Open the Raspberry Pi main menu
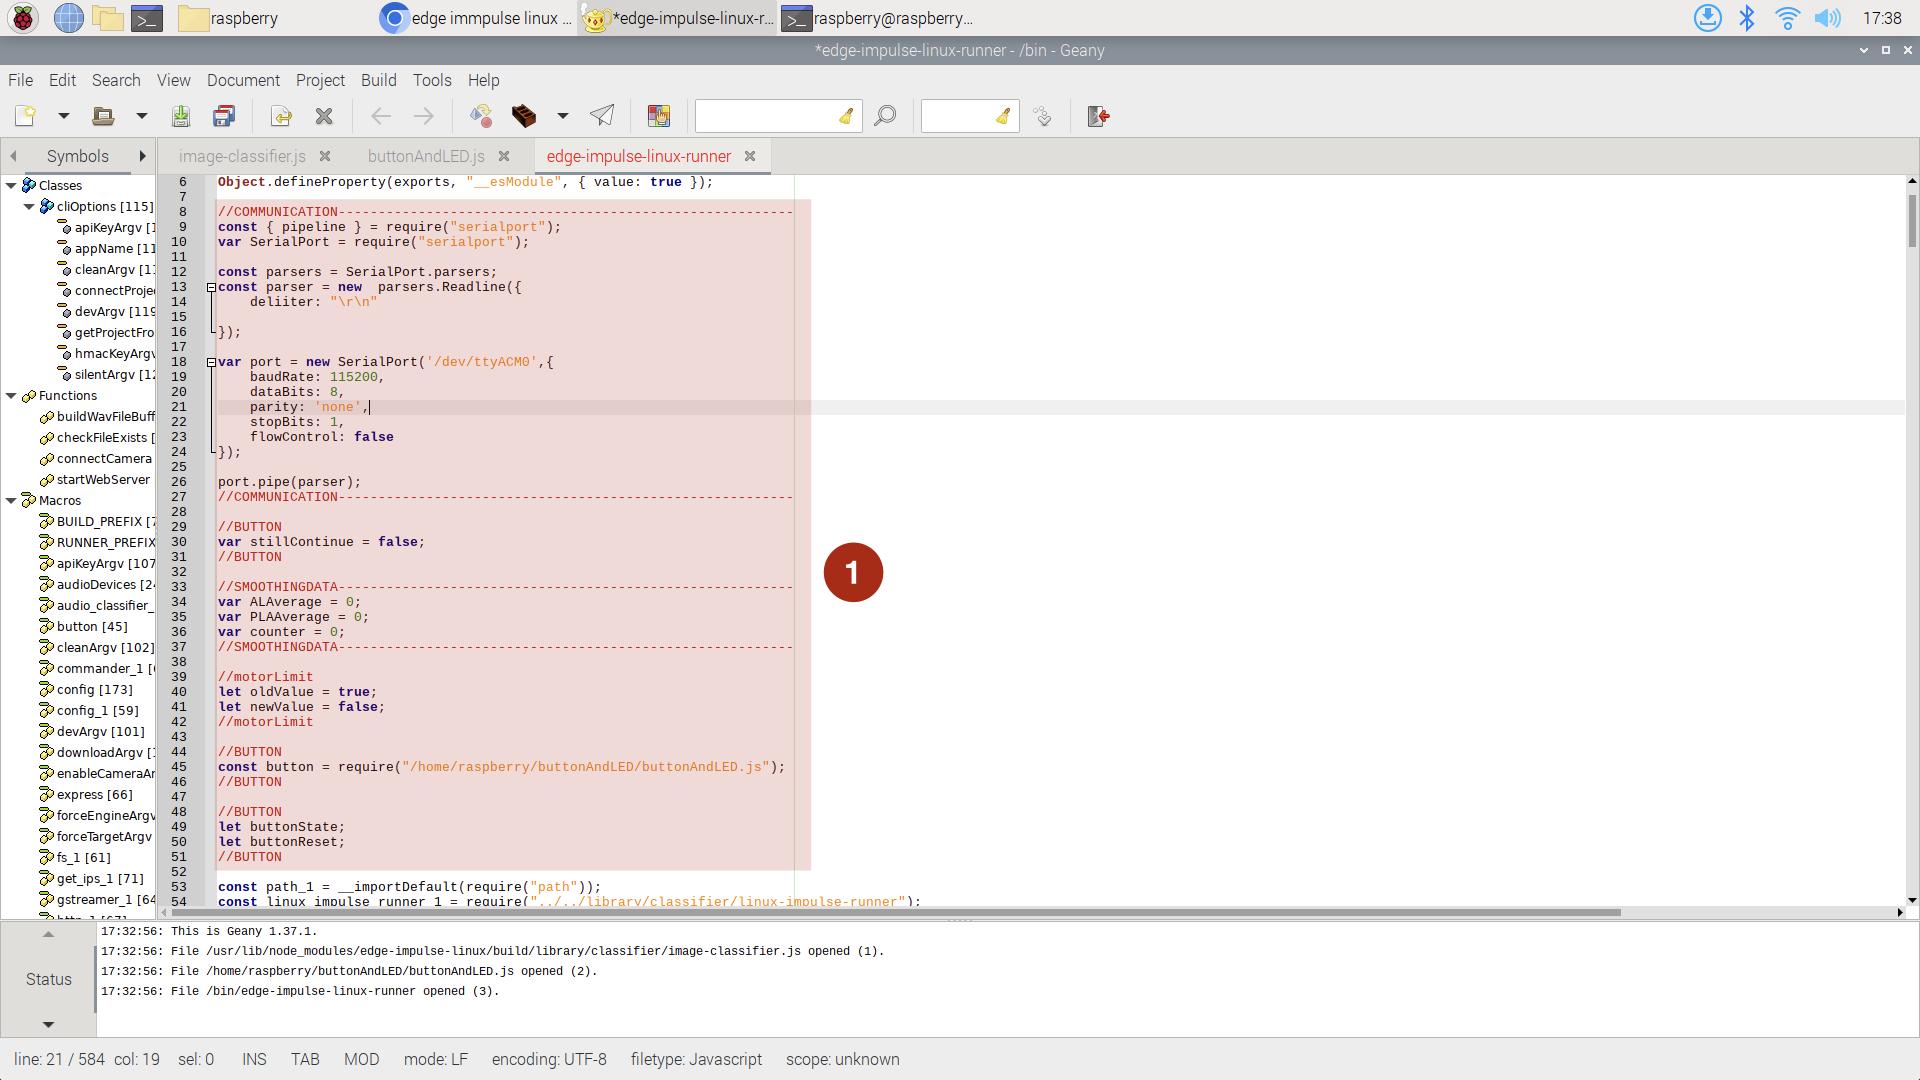This screenshot has height=1080, width=1920. click(23, 18)
